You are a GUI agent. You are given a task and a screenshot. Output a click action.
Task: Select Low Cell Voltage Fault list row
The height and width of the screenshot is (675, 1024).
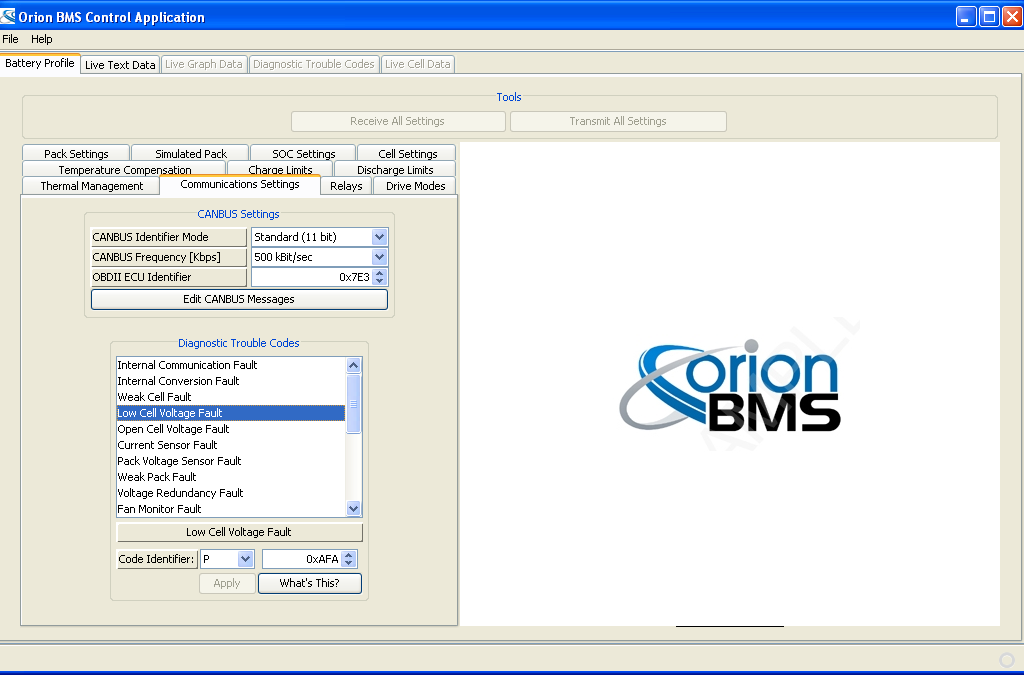click(x=231, y=413)
